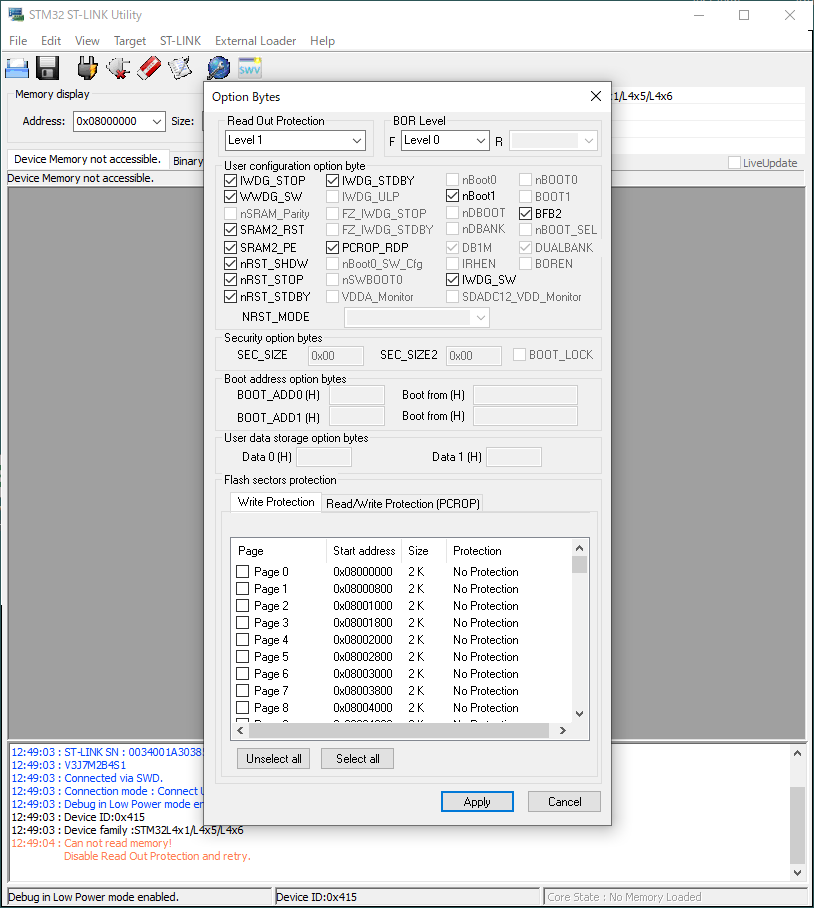
Task: Open the External Loader menu
Action: (x=255, y=41)
